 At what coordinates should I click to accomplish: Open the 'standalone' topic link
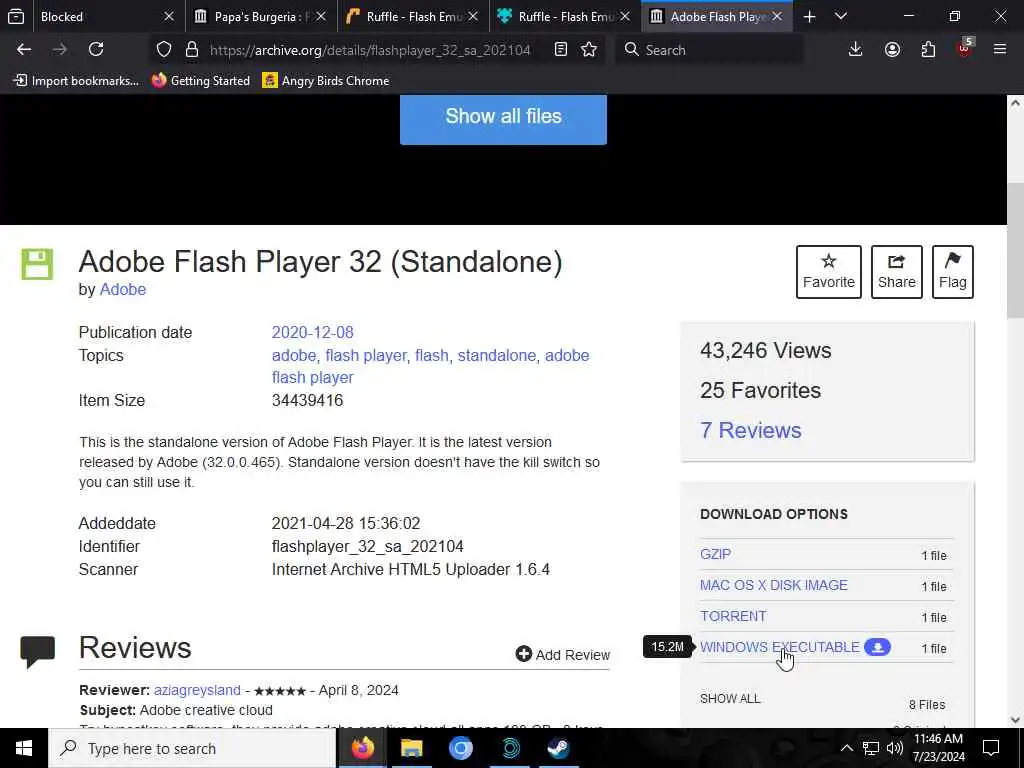click(x=496, y=355)
